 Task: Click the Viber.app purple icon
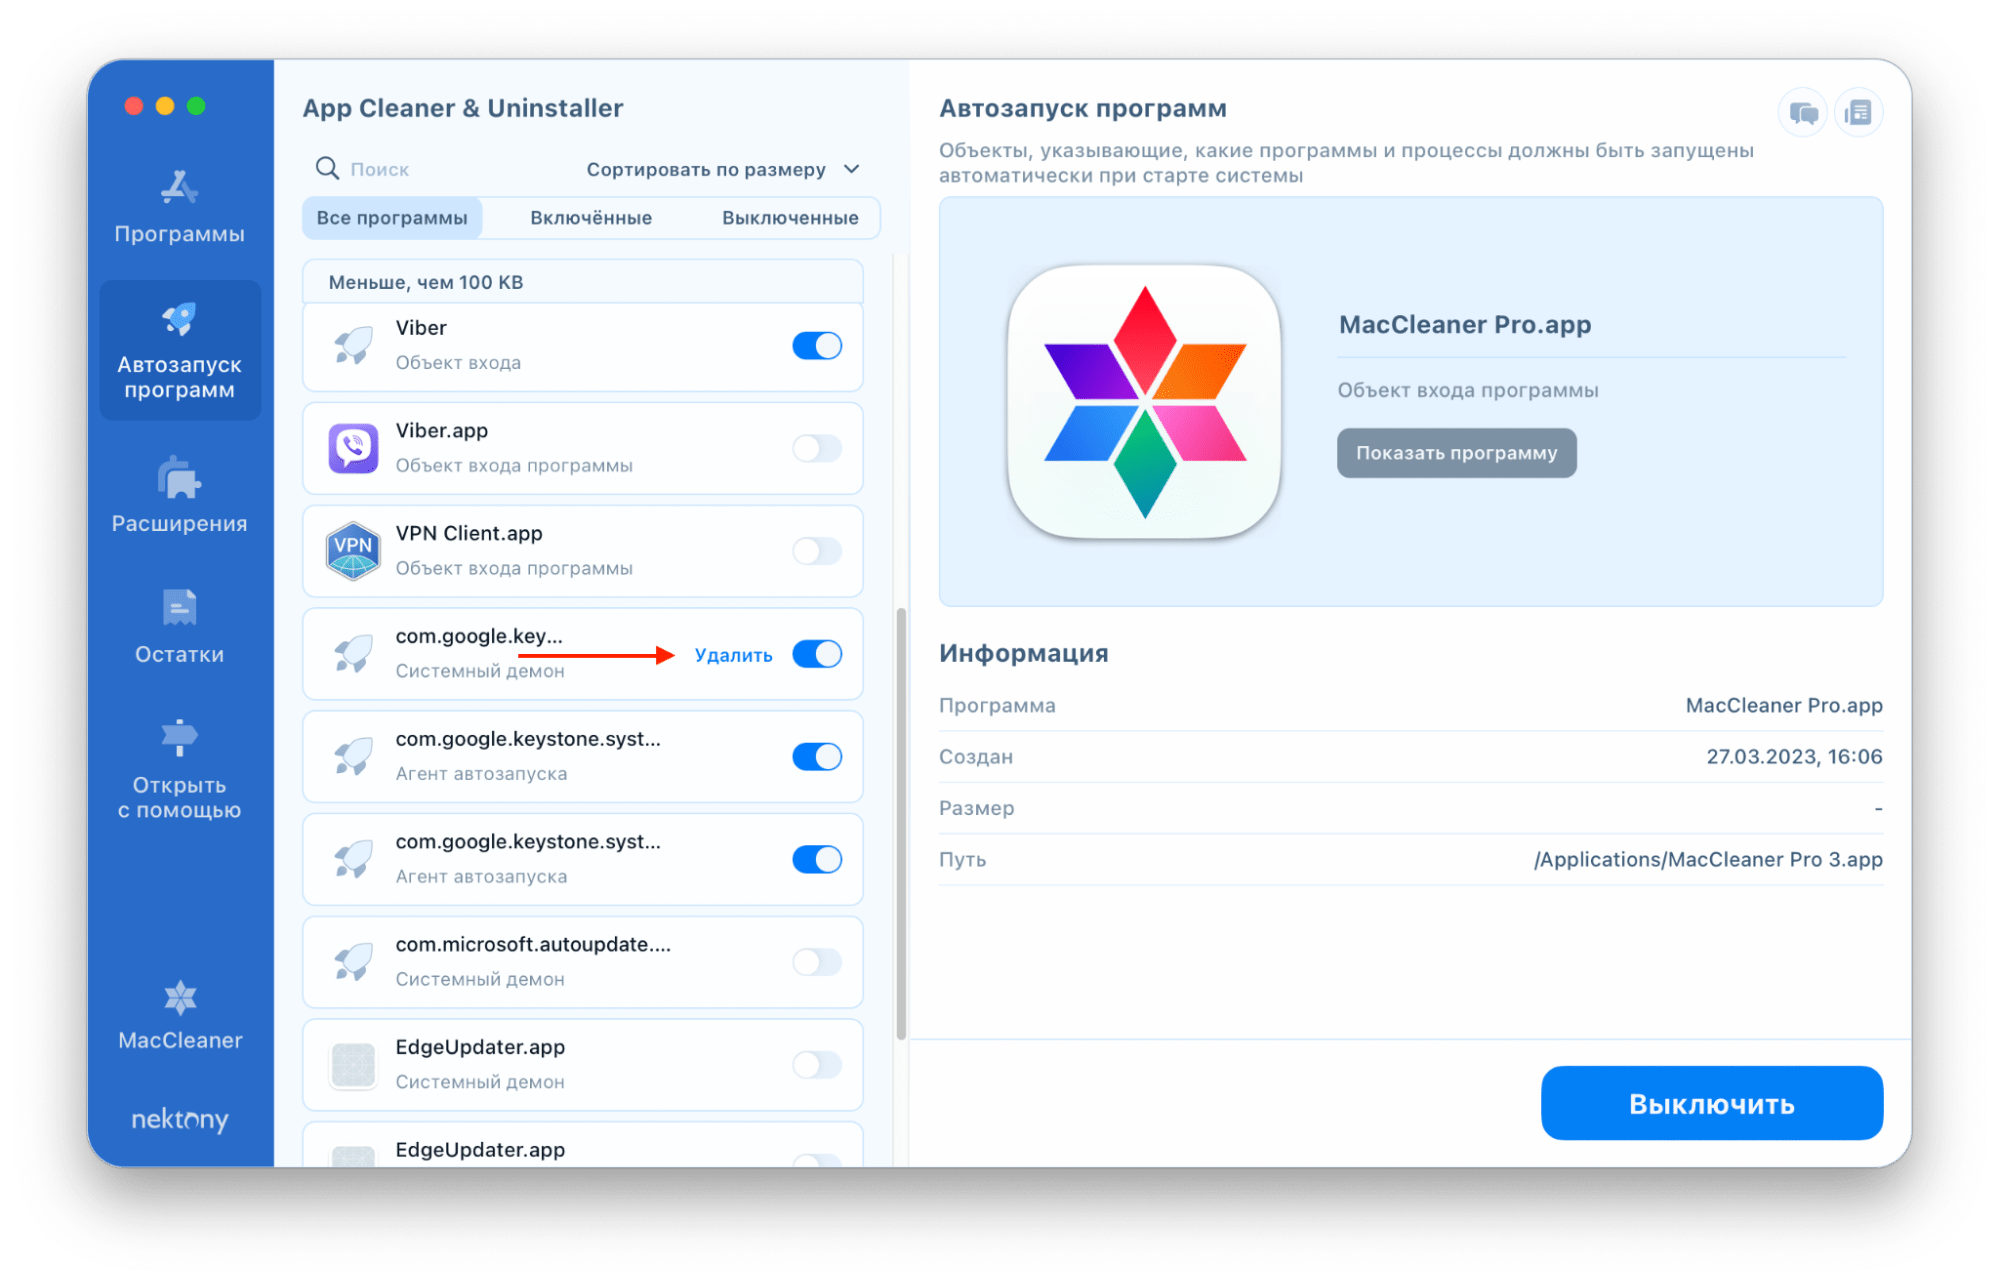[x=353, y=448]
